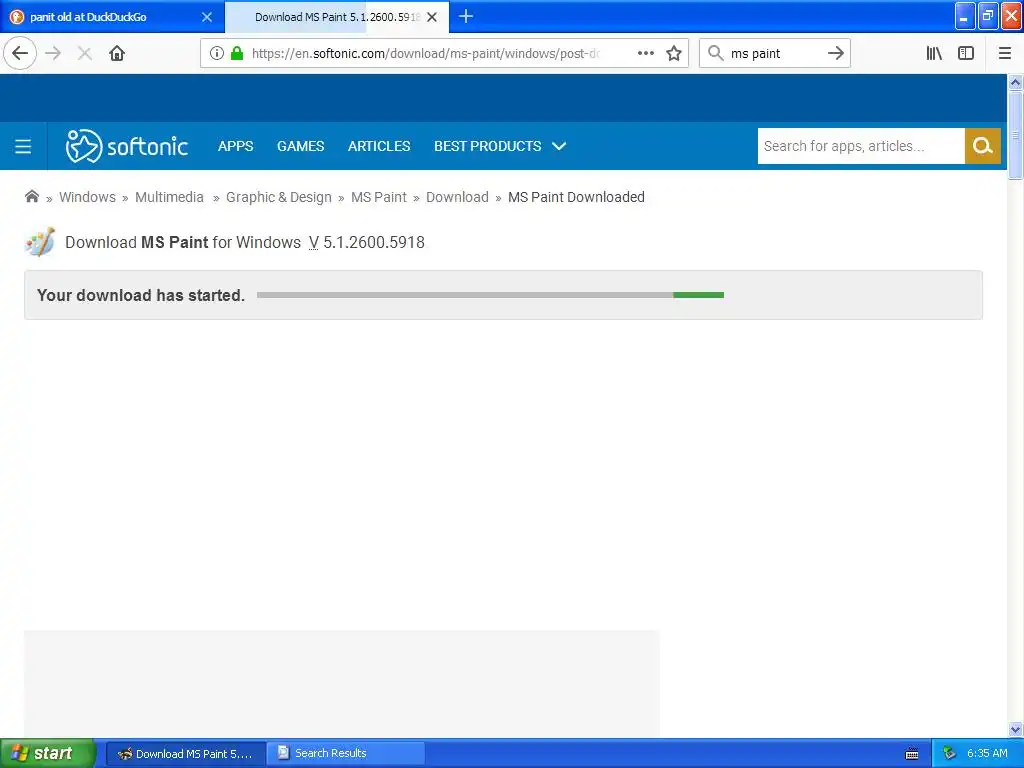Open the APPS menu on Softonic

[x=235, y=146]
